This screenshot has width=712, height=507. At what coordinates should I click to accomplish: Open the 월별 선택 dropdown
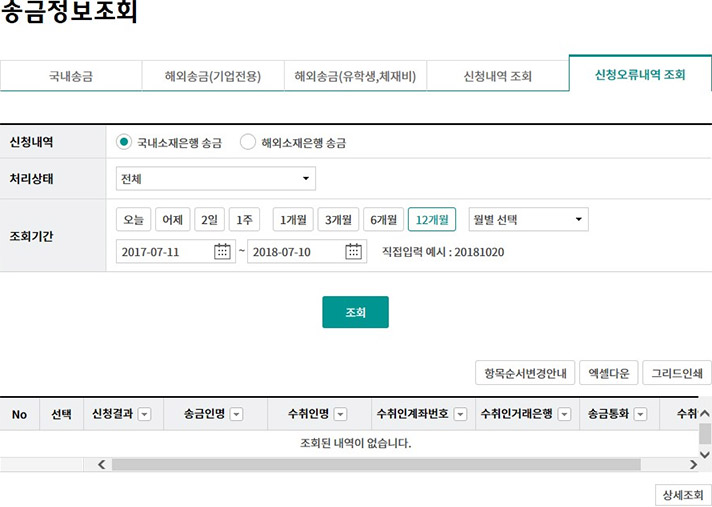(x=528, y=220)
